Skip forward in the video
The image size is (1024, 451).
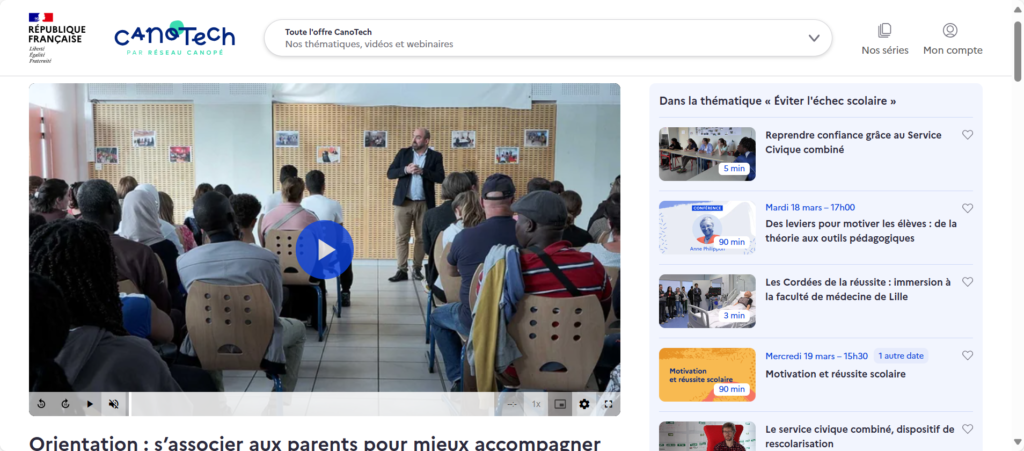65,404
